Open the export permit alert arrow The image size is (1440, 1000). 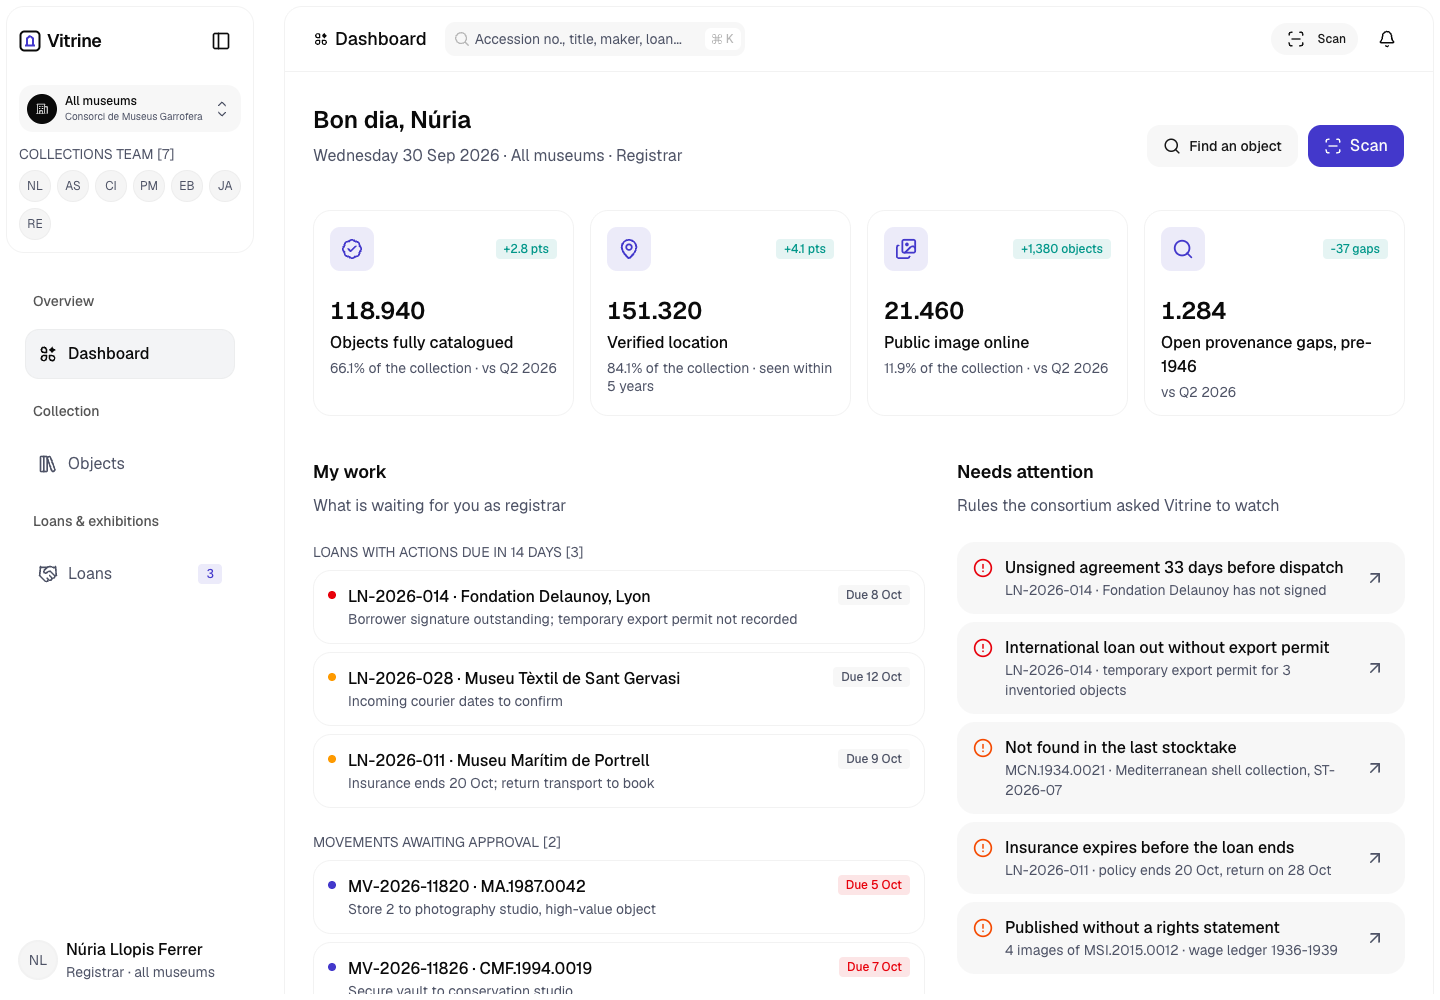(1375, 668)
